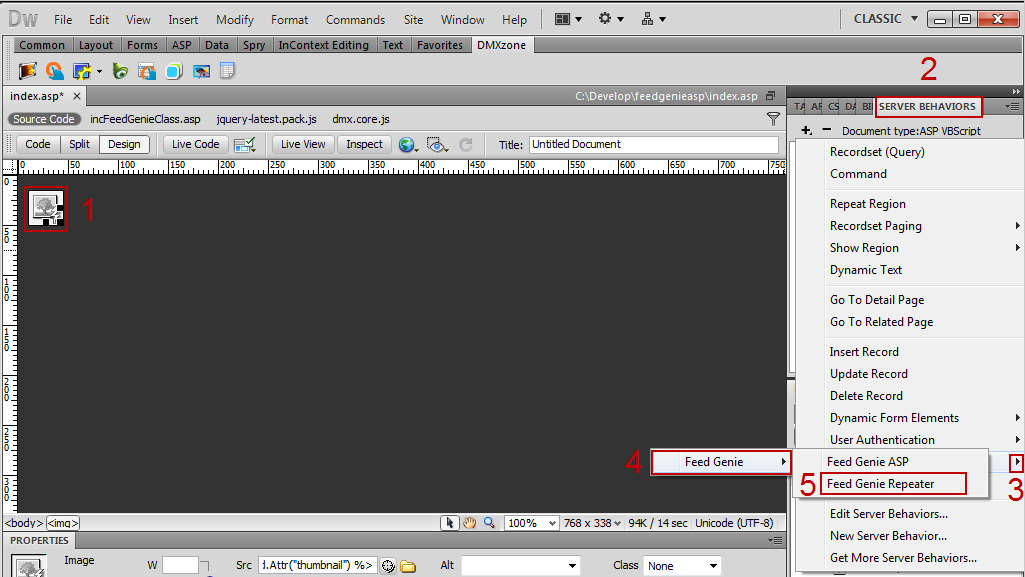Switch to Code view

[38, 144]
